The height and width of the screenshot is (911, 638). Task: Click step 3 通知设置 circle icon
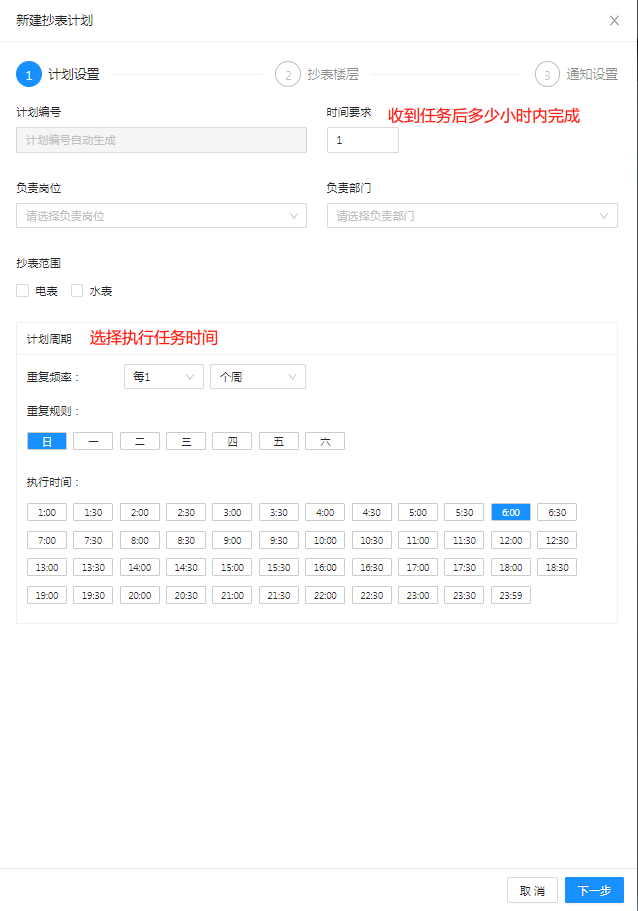click(547, 75)
